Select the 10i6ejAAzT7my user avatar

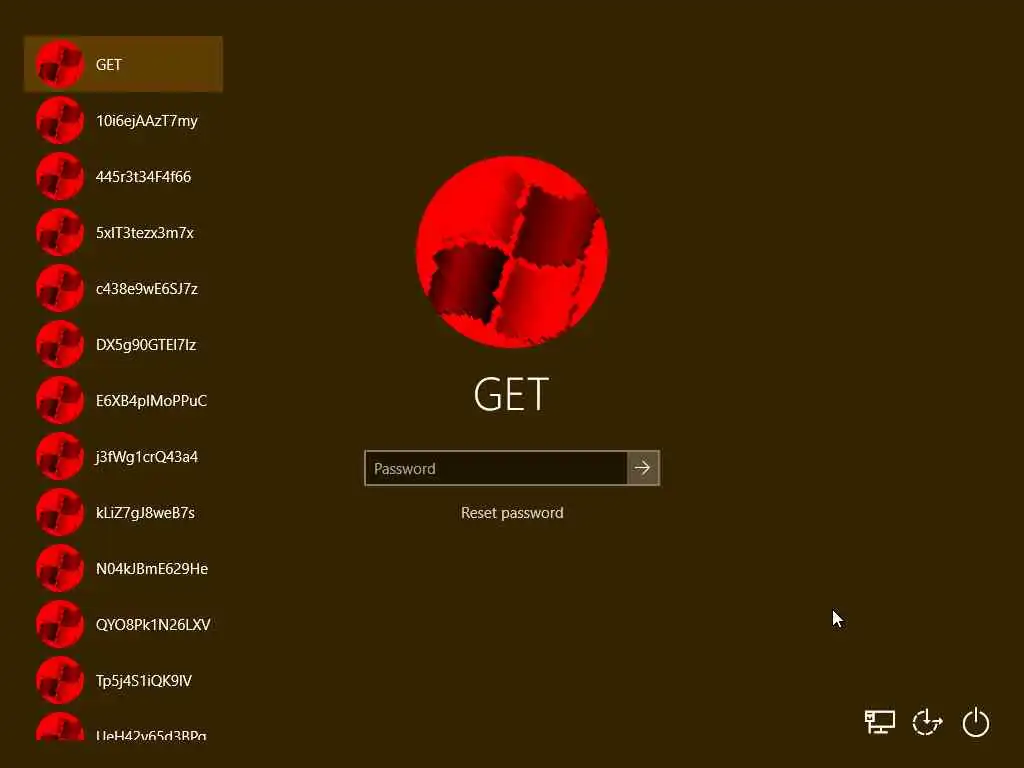click(x=59, y=120)
